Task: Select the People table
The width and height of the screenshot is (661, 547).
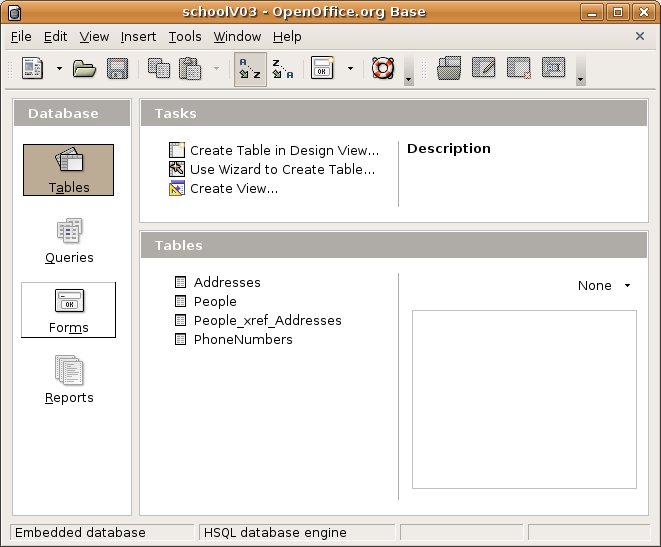Action: [x=206, y=301]
